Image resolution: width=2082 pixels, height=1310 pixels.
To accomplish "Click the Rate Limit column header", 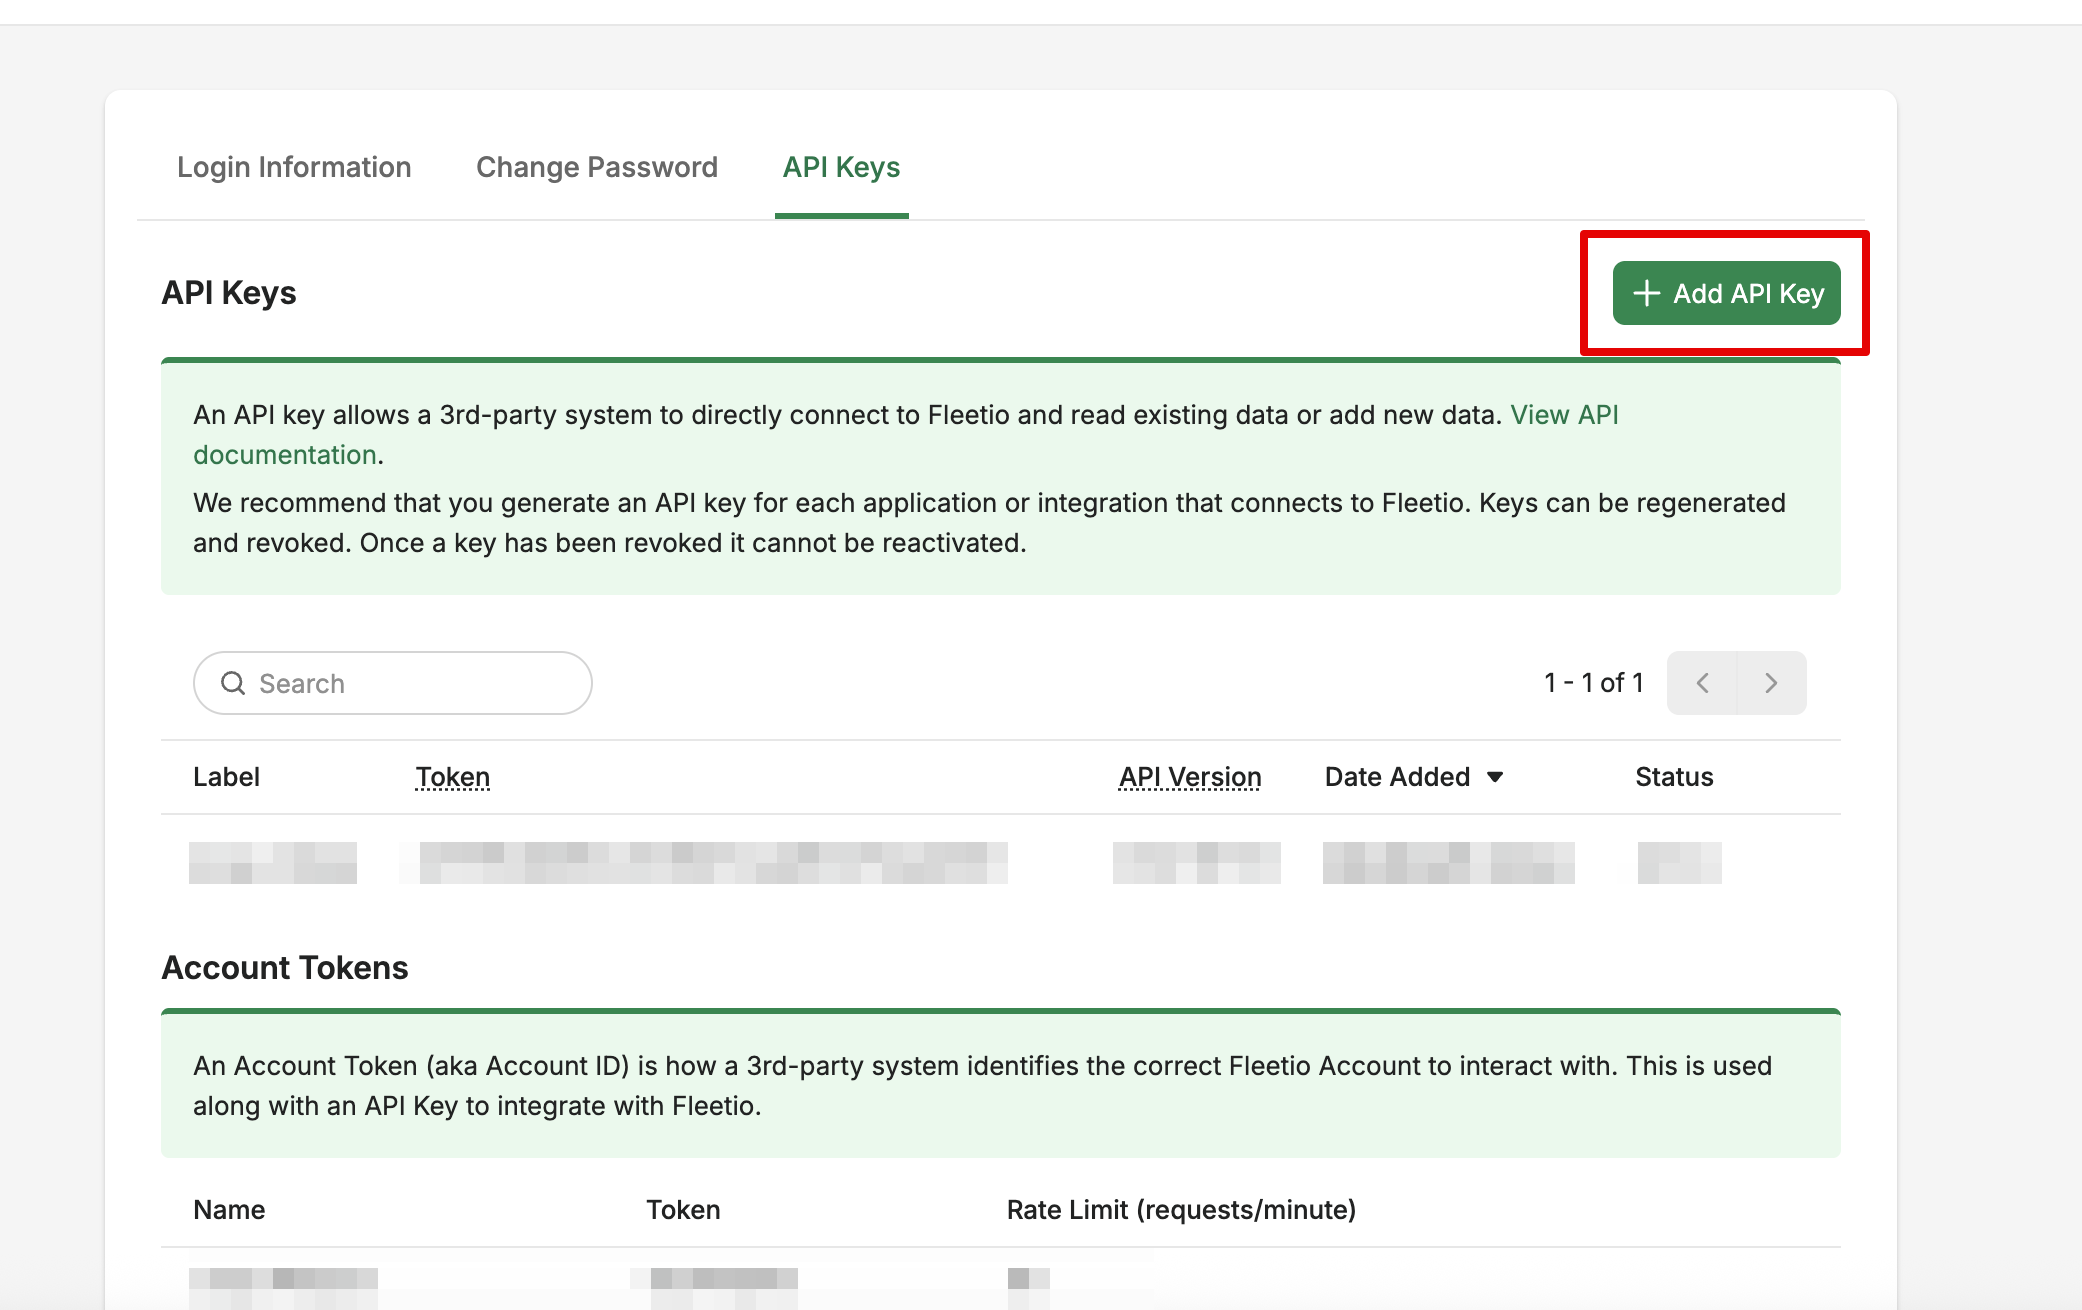I will (1181, 1210).
